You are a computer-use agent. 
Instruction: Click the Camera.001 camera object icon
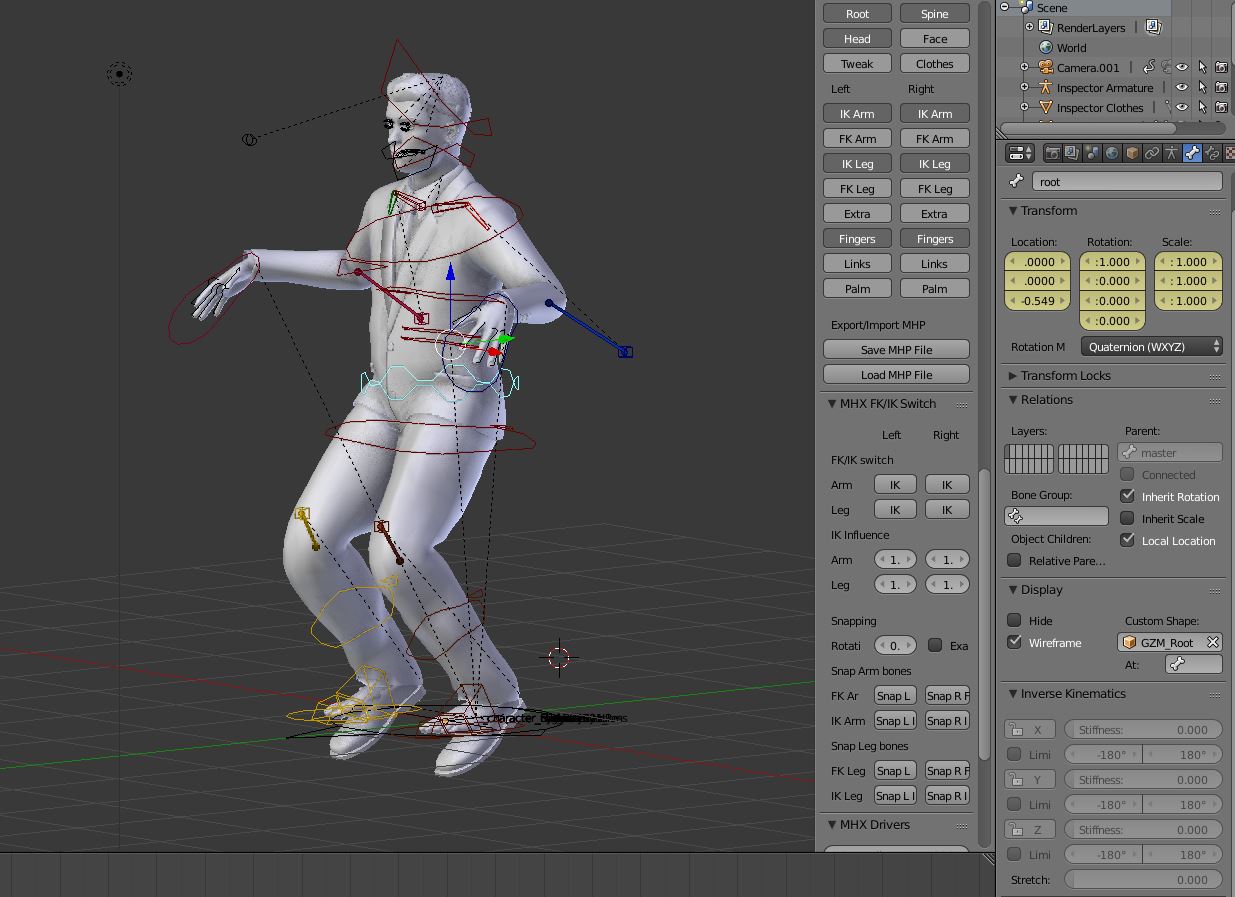coord(1046,67)
